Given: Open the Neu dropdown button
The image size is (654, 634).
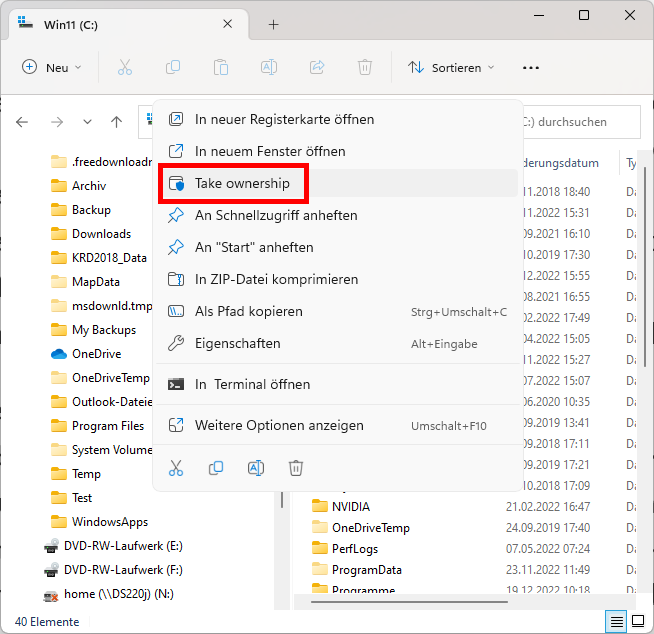Looking at the screenshot, I should point(52,67).
